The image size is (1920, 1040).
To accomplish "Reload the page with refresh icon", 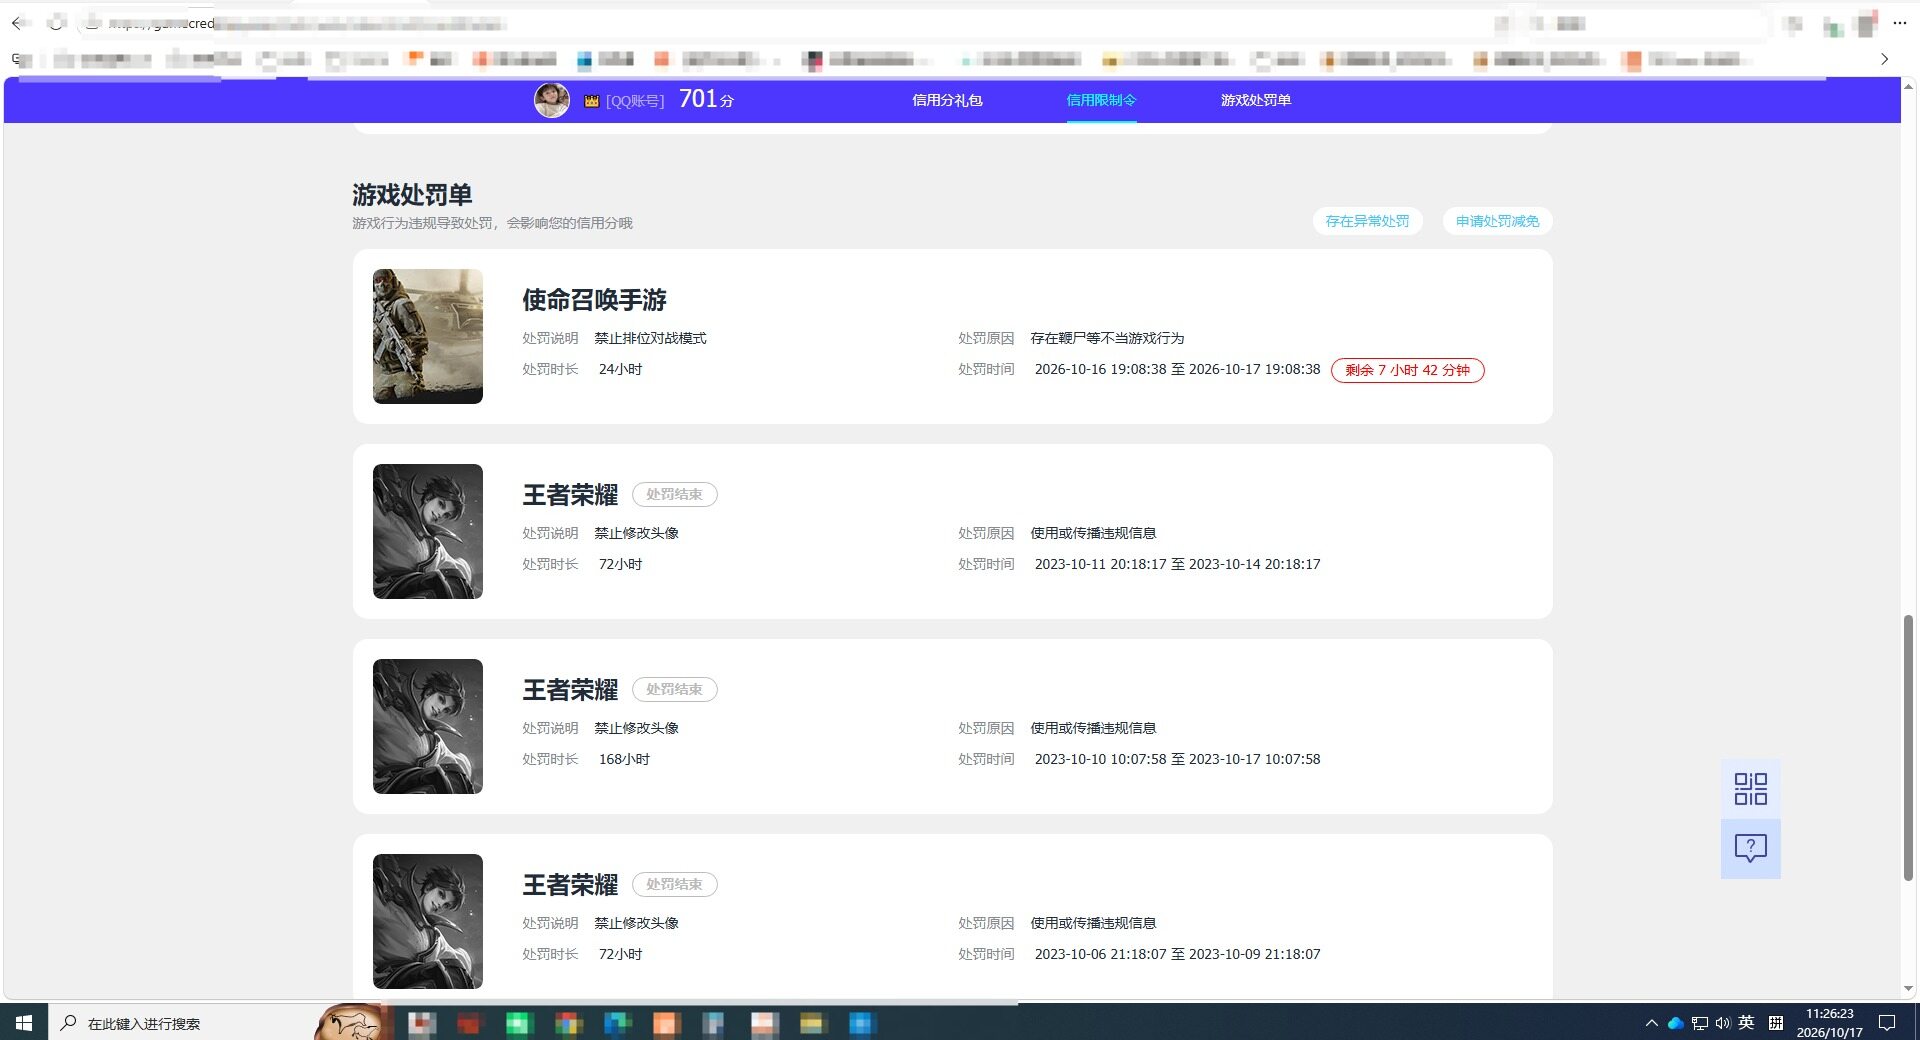I will point(57,23).
